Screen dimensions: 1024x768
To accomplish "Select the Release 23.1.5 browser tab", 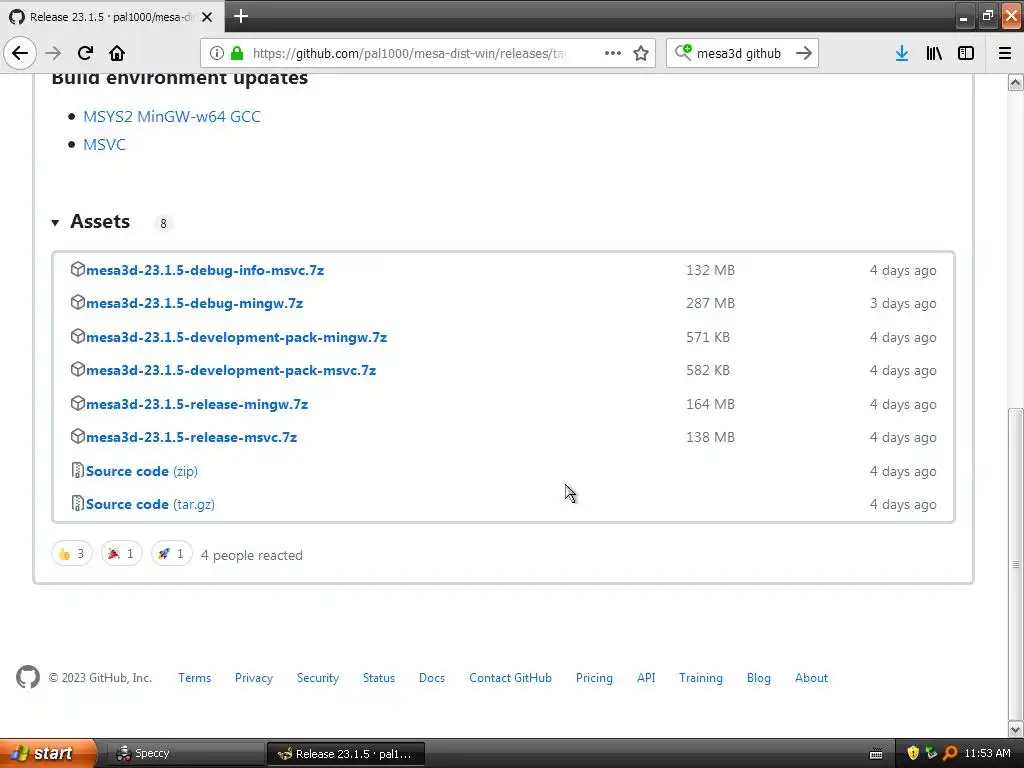I will [112, 17].
